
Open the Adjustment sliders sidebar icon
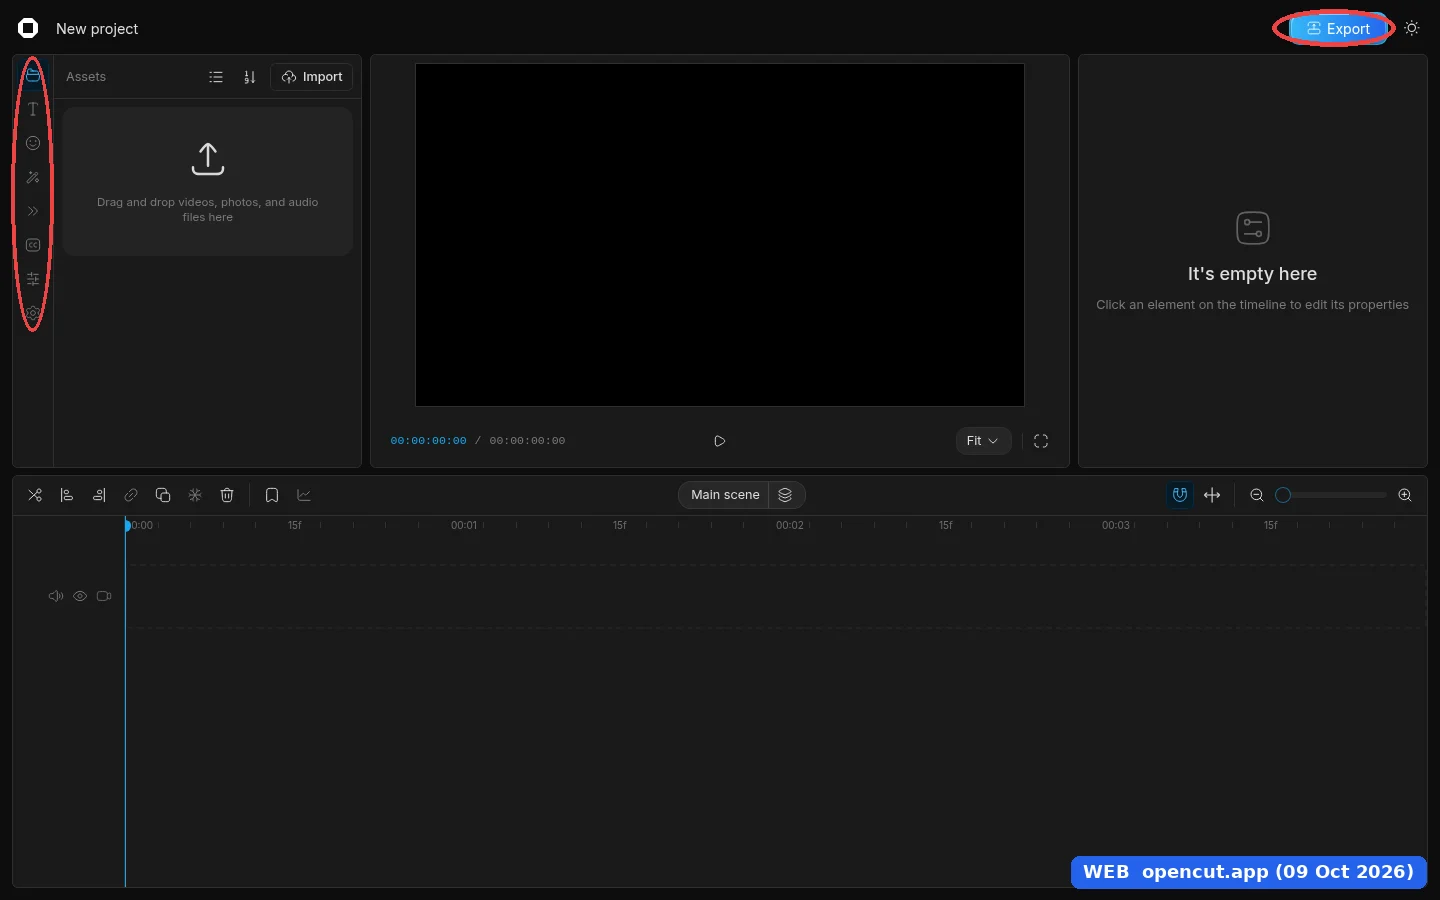[33, 279]
